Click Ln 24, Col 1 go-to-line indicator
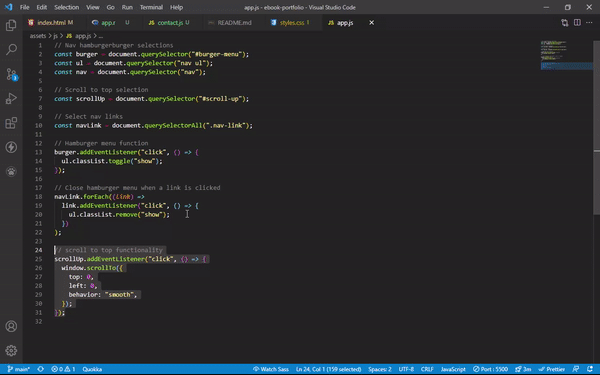The image size is (600, 375). point(328,369)
